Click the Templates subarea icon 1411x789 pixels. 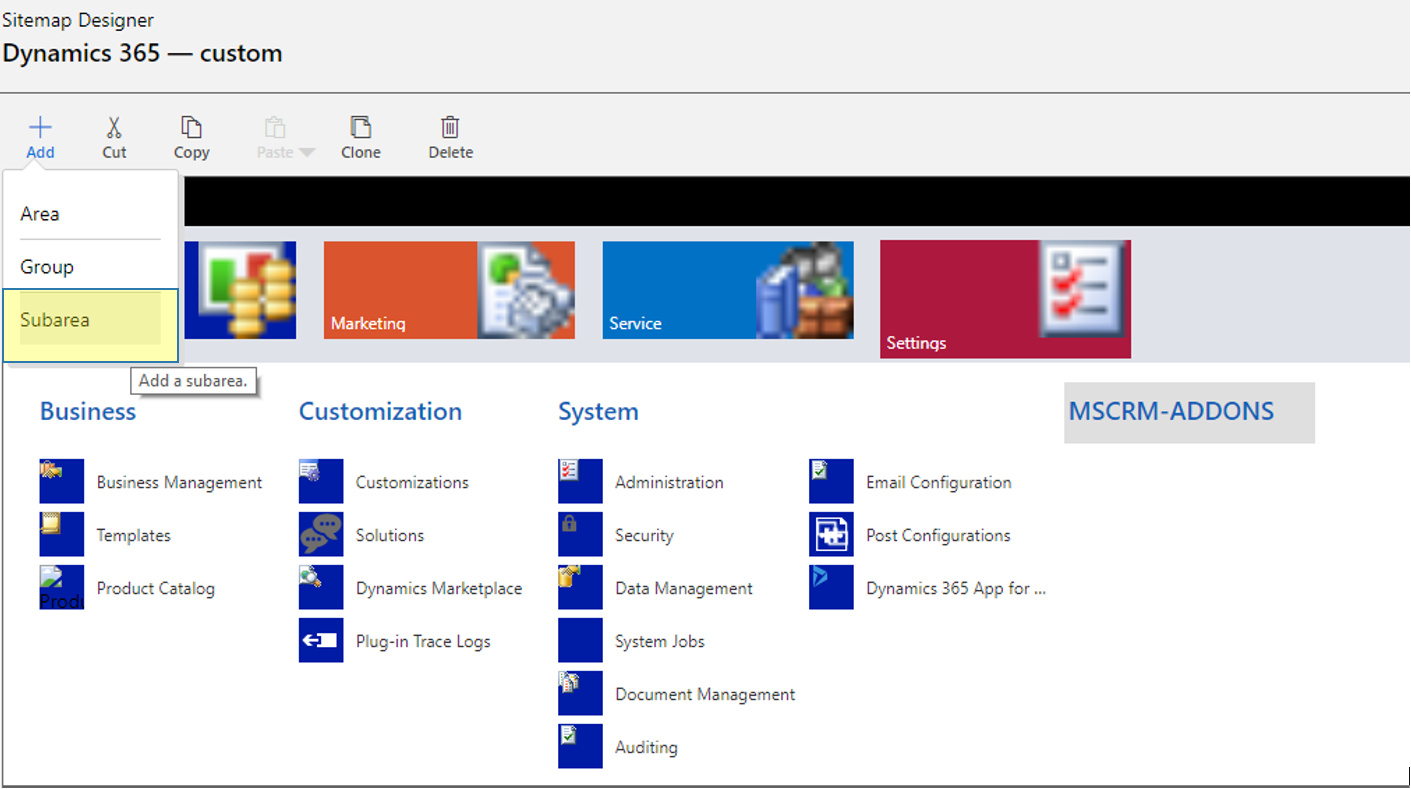[x=62, y=534]
